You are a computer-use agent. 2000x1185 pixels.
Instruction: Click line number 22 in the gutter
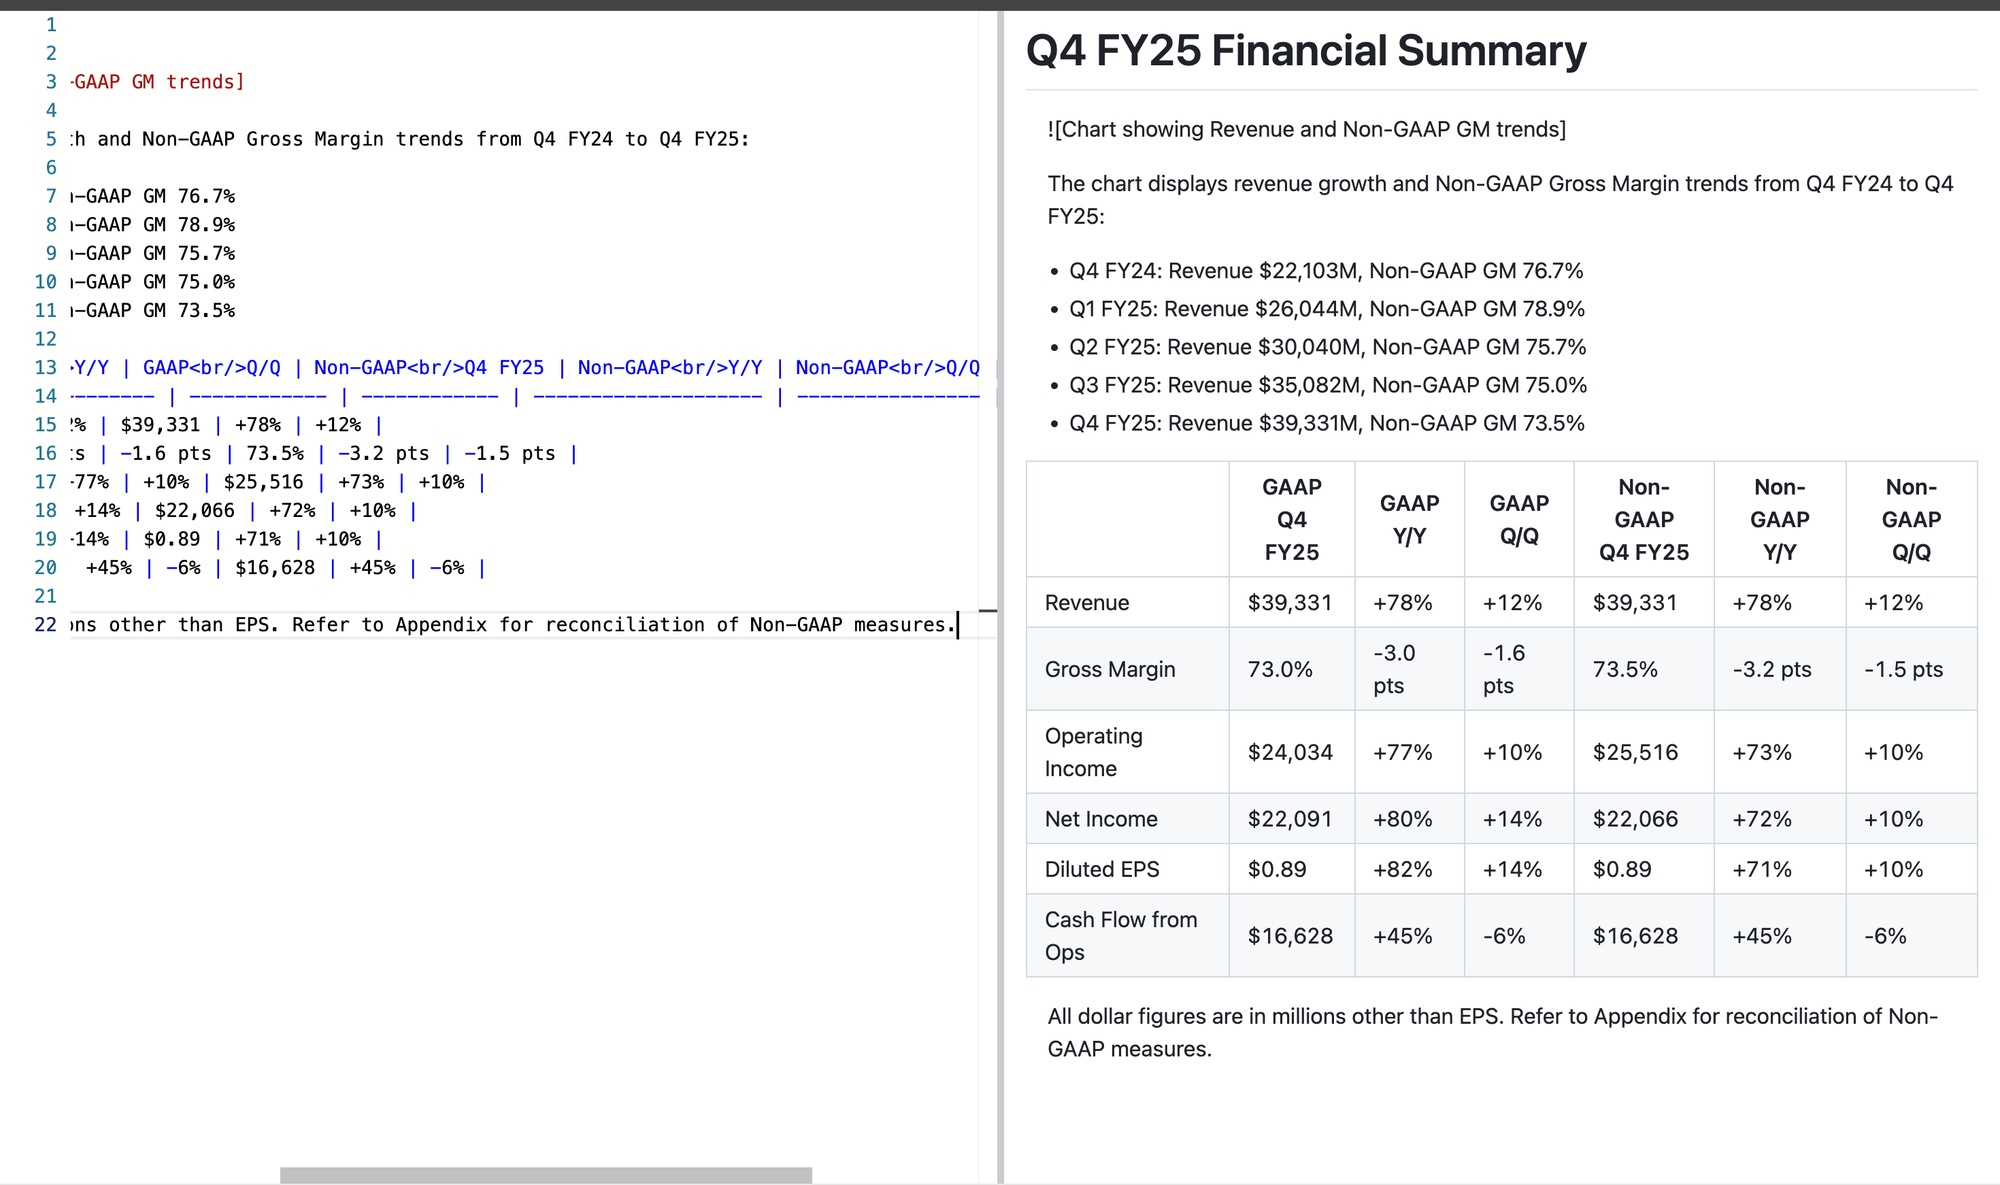point(46,625)
